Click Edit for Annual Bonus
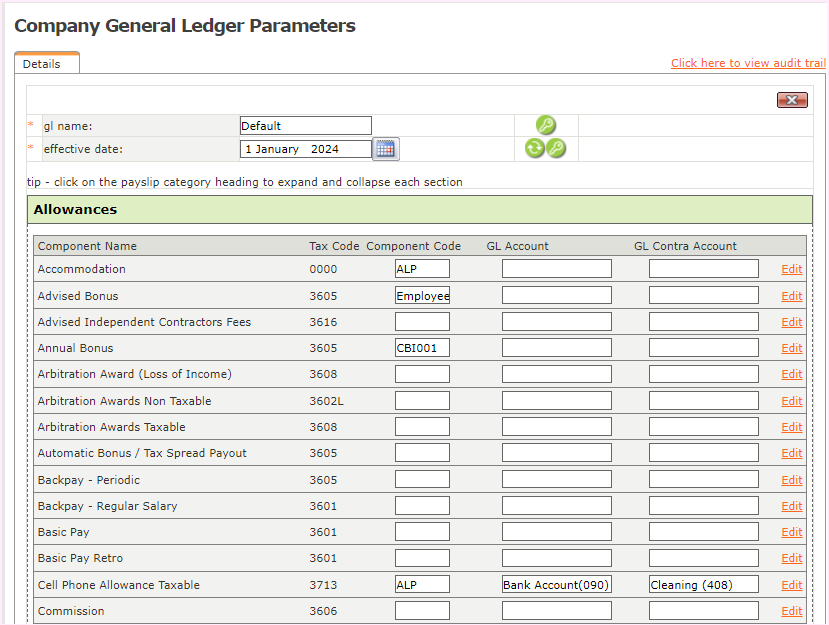 click(x=791, y=348)
